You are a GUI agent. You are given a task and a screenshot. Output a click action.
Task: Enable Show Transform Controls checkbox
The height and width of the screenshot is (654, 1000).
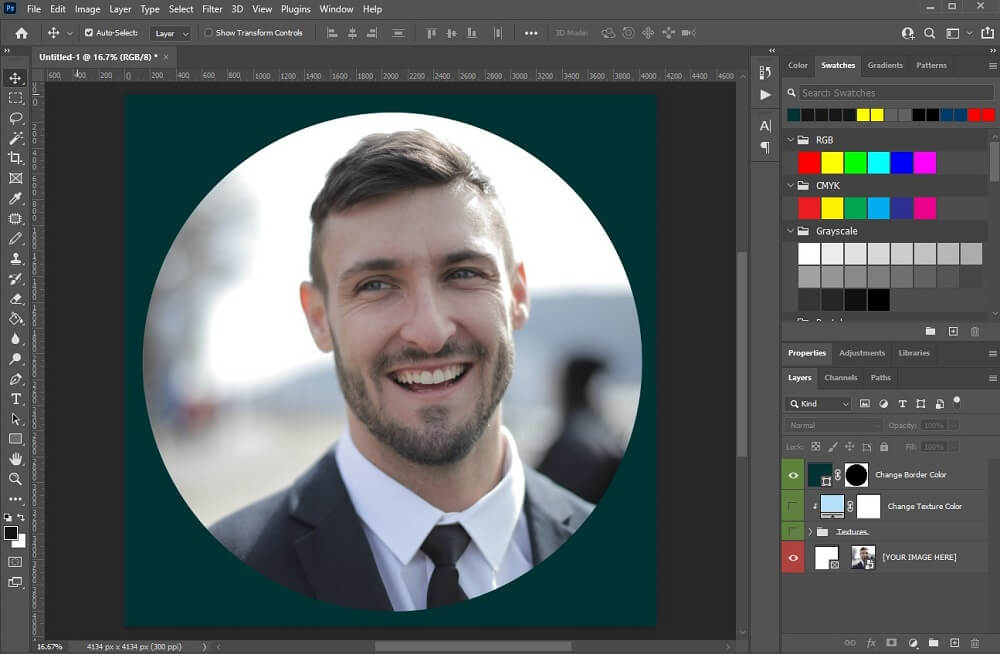coord(208,33)
